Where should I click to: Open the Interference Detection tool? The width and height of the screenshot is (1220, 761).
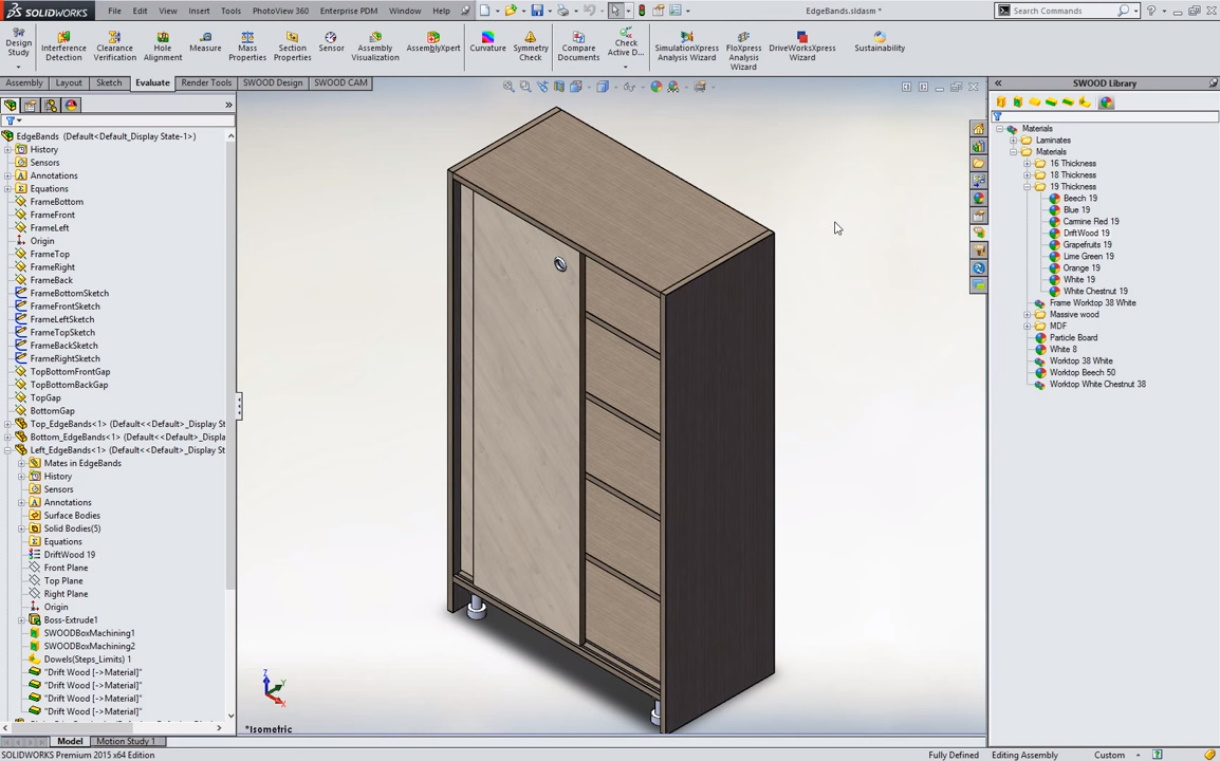(64, 46)
